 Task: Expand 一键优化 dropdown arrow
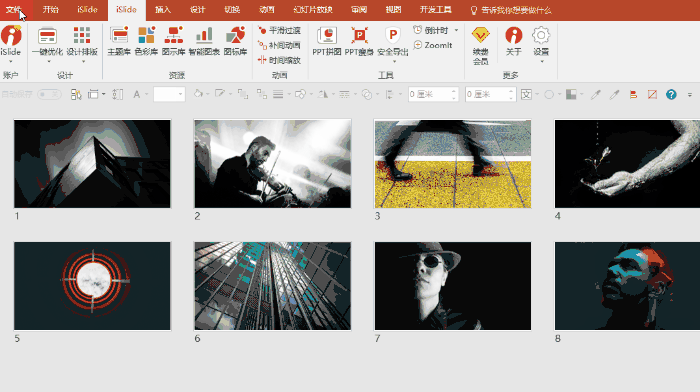(49, 62)
